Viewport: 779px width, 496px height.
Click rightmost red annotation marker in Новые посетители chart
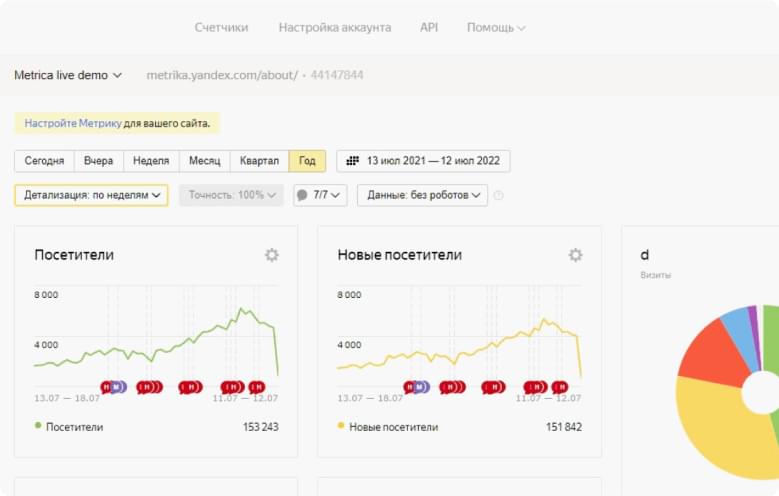pos(560,387)
